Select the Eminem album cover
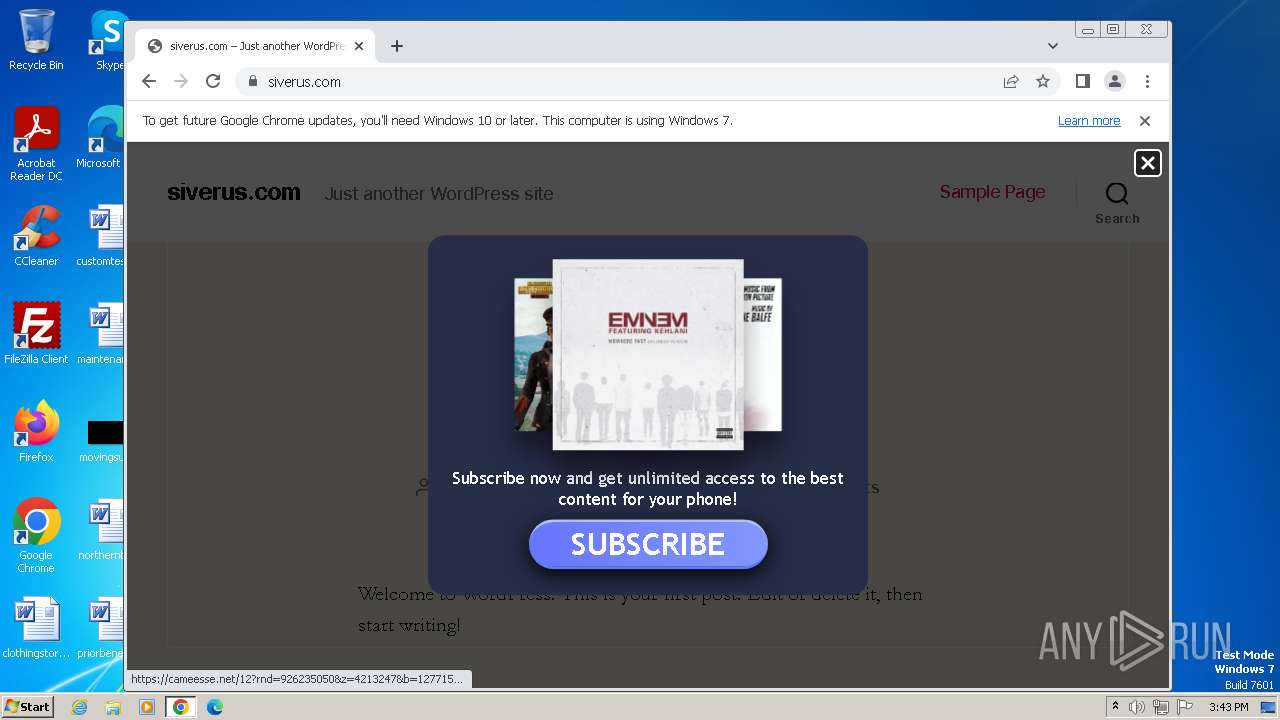The width and height of the screenshot is (1280, 720). 648,354
